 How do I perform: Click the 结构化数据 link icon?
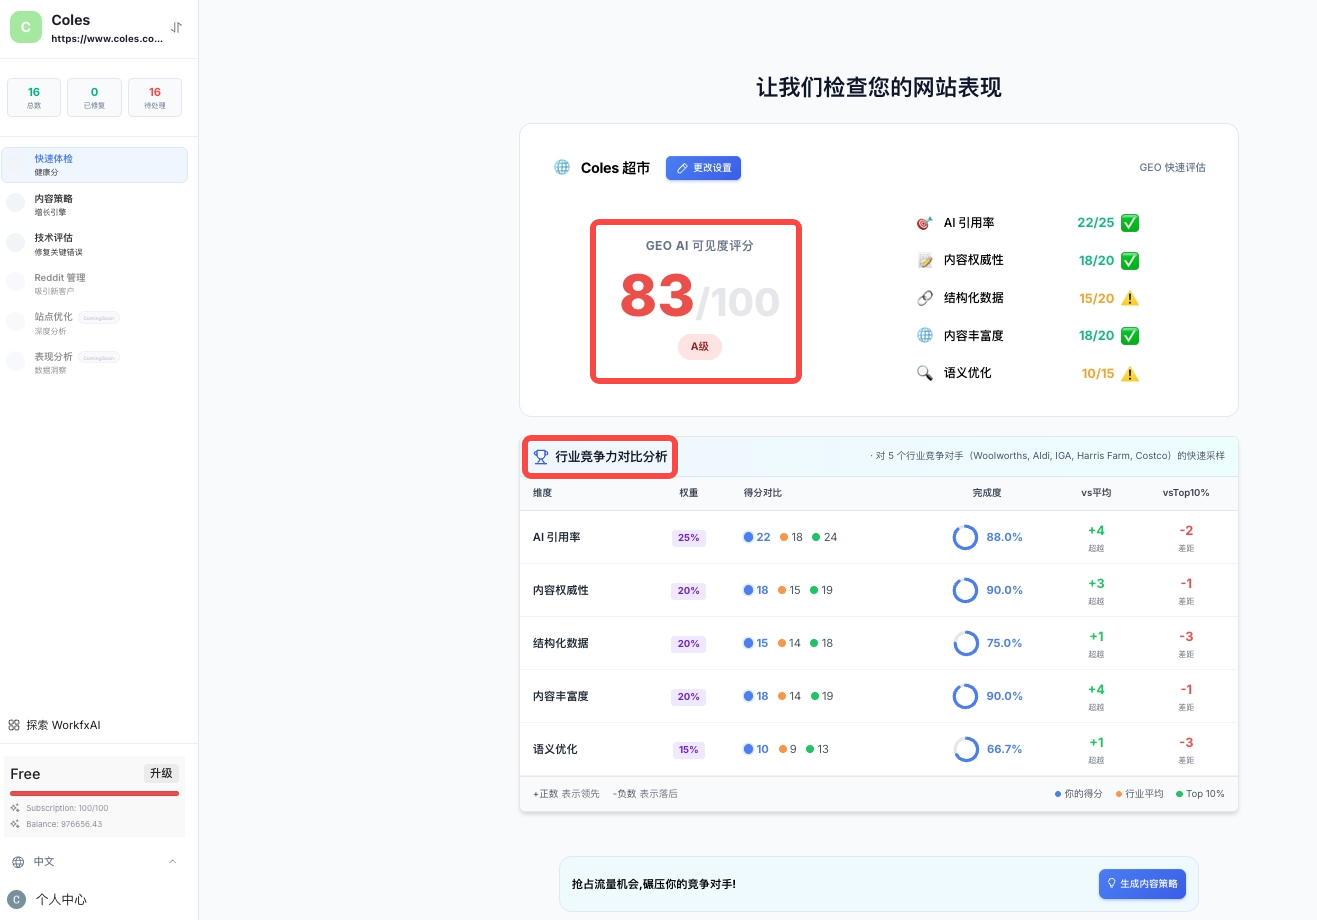(x=925, y=298)
